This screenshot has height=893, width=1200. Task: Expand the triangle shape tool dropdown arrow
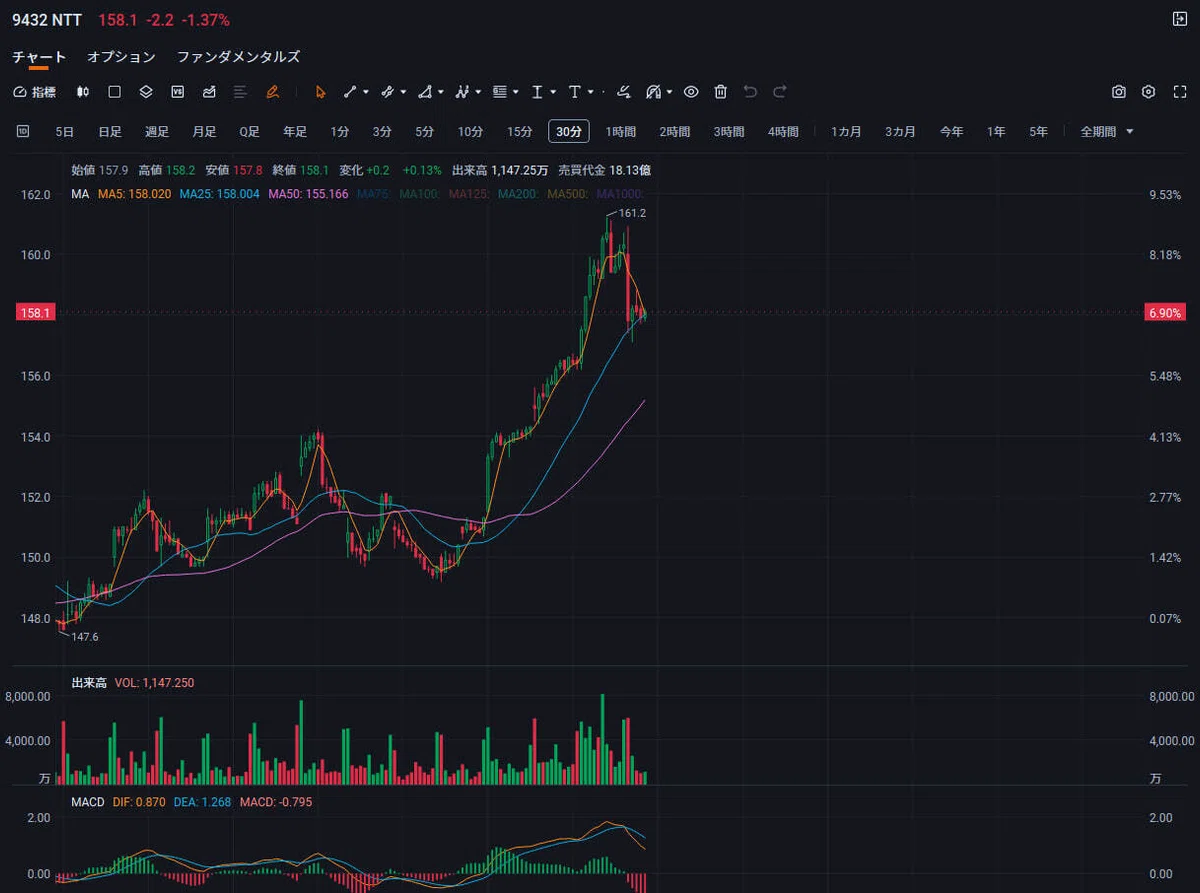pos(441,92)
